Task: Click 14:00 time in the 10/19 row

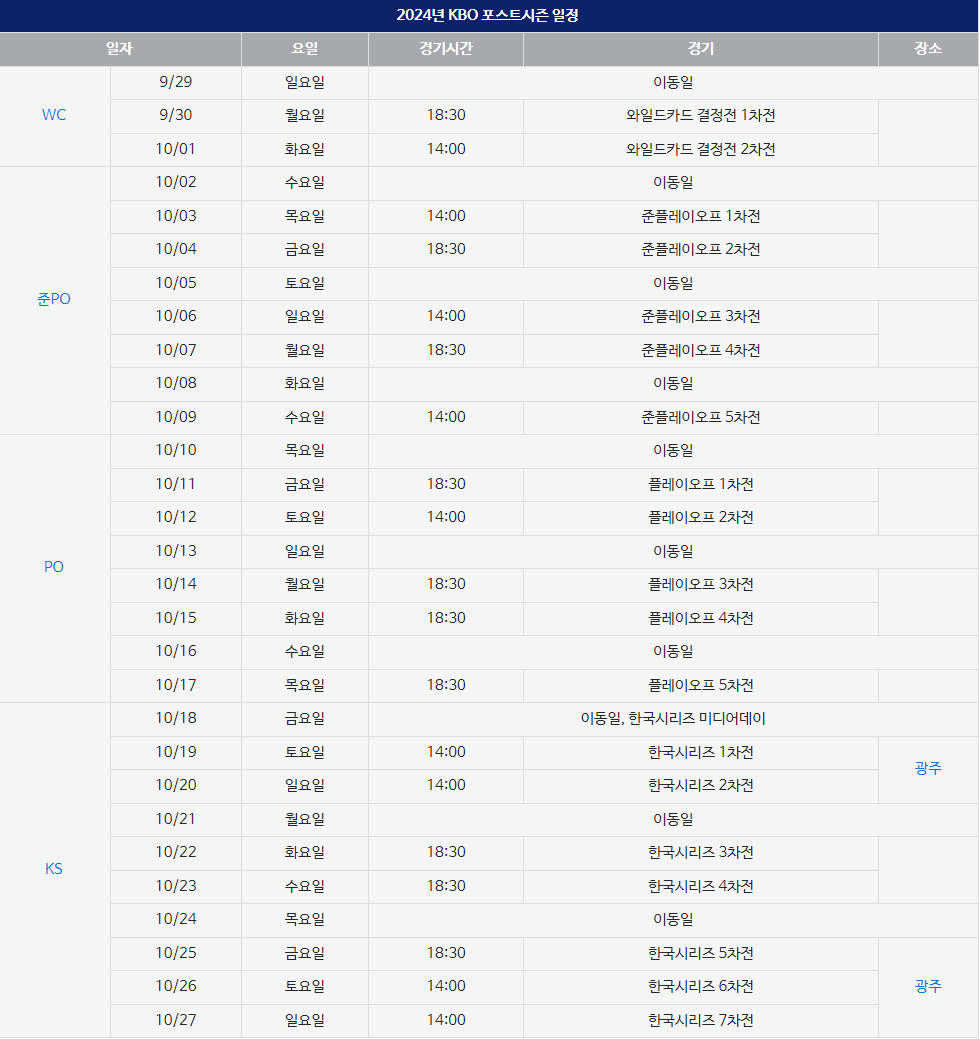Action: point(446,753)
